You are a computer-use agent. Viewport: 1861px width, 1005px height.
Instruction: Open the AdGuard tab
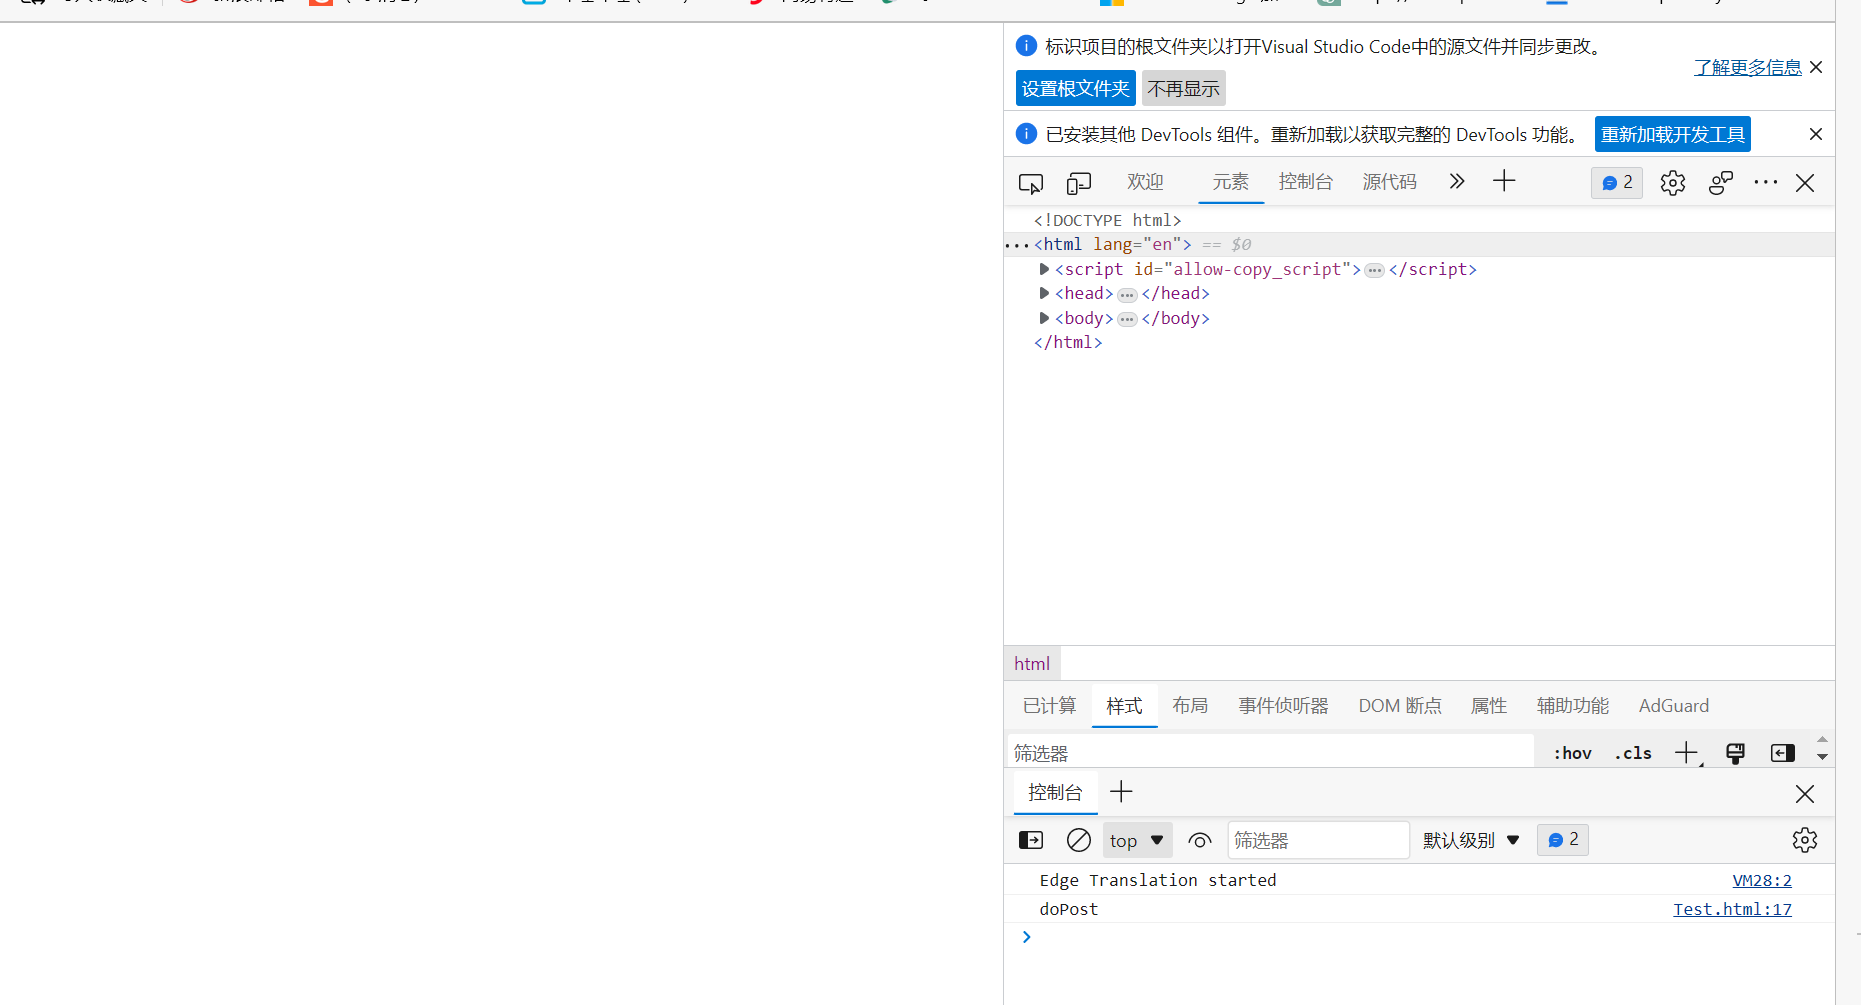(x=1674, y=706)
